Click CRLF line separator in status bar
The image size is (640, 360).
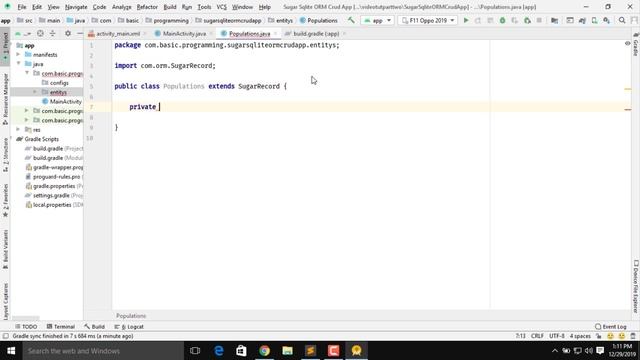pos(537,336)
